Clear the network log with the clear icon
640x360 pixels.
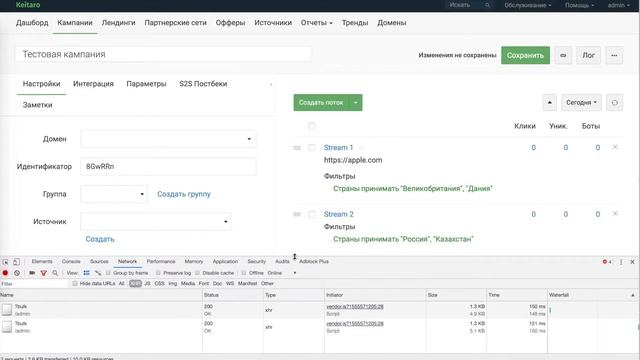(x=17, y=273)
